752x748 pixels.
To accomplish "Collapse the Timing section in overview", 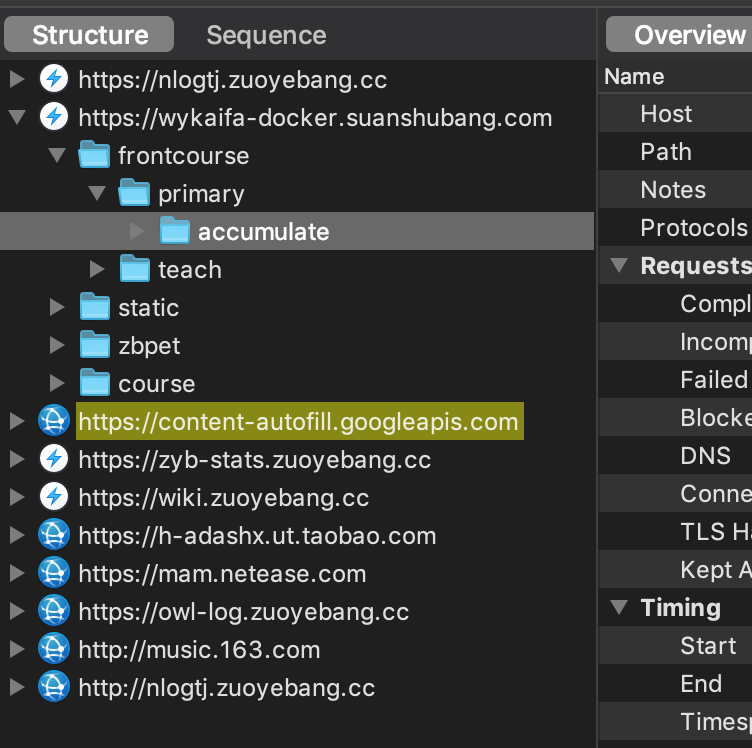I will [619, 608].
